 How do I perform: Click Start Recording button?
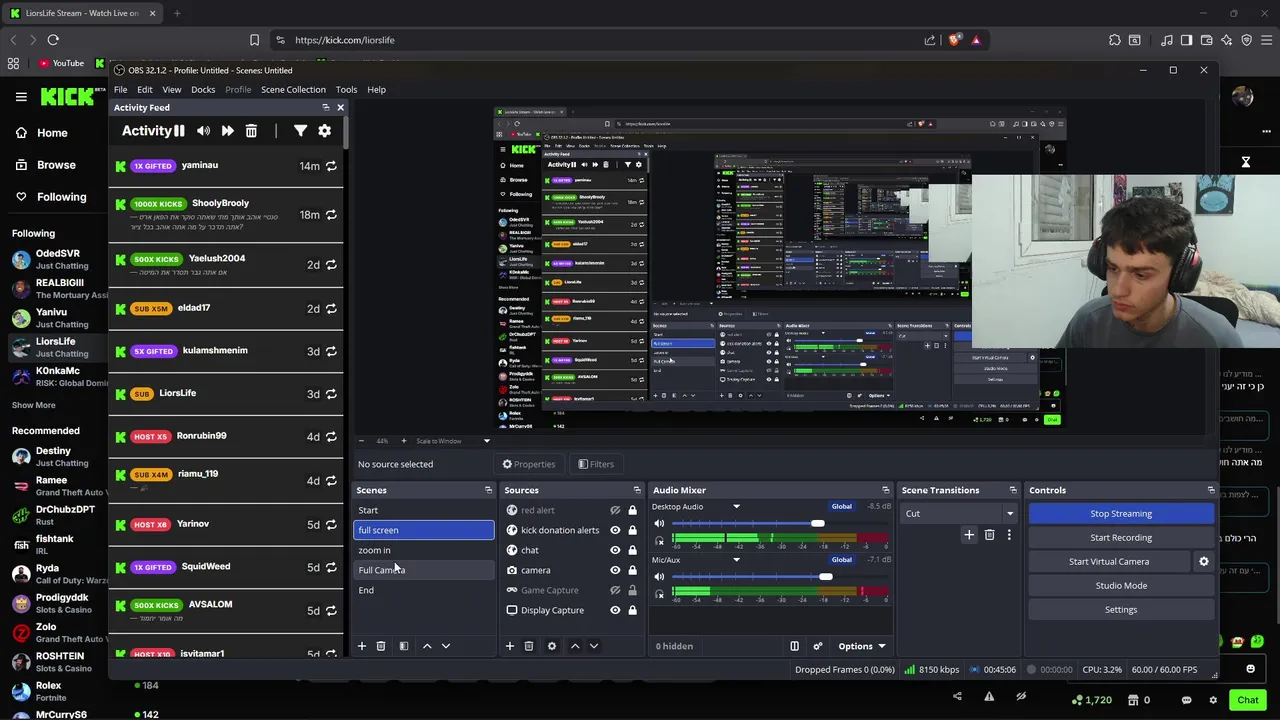(x=1121, y=537)
